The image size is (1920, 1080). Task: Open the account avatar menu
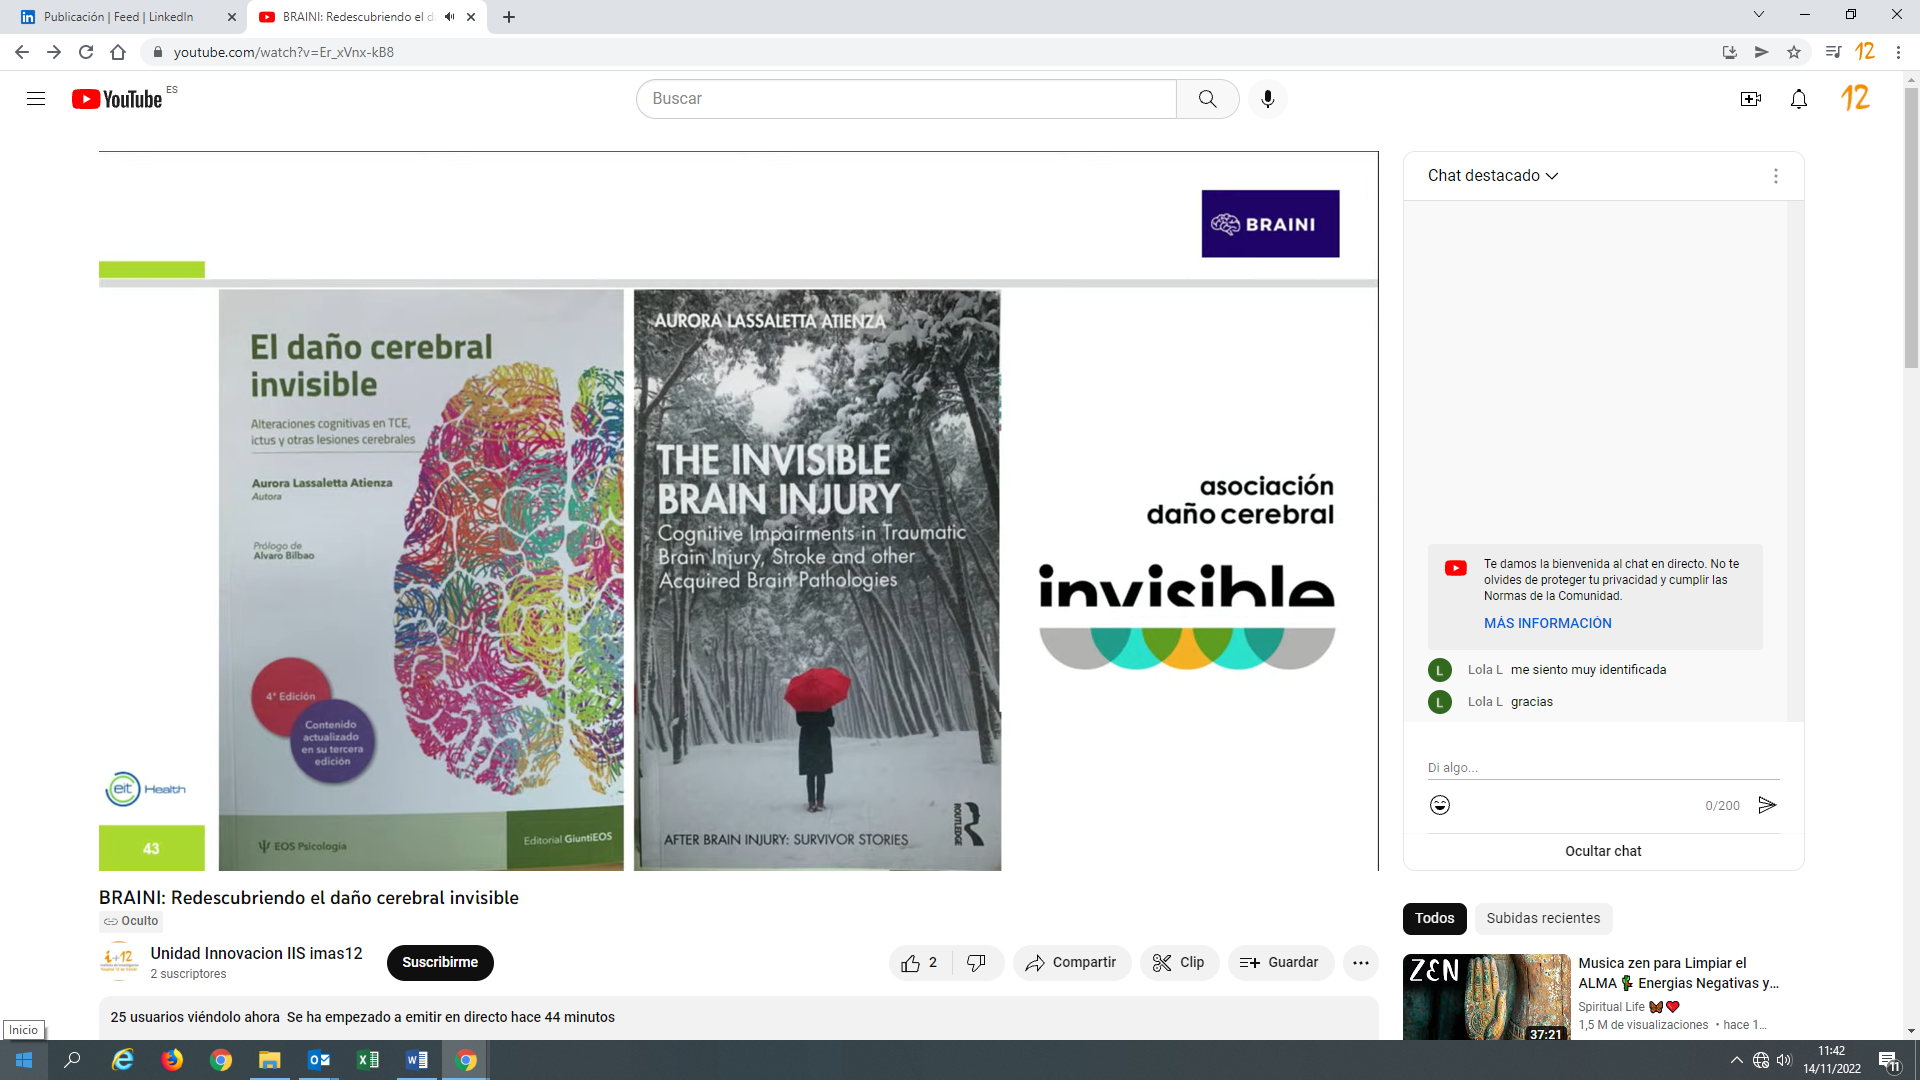pos(1855,98)
